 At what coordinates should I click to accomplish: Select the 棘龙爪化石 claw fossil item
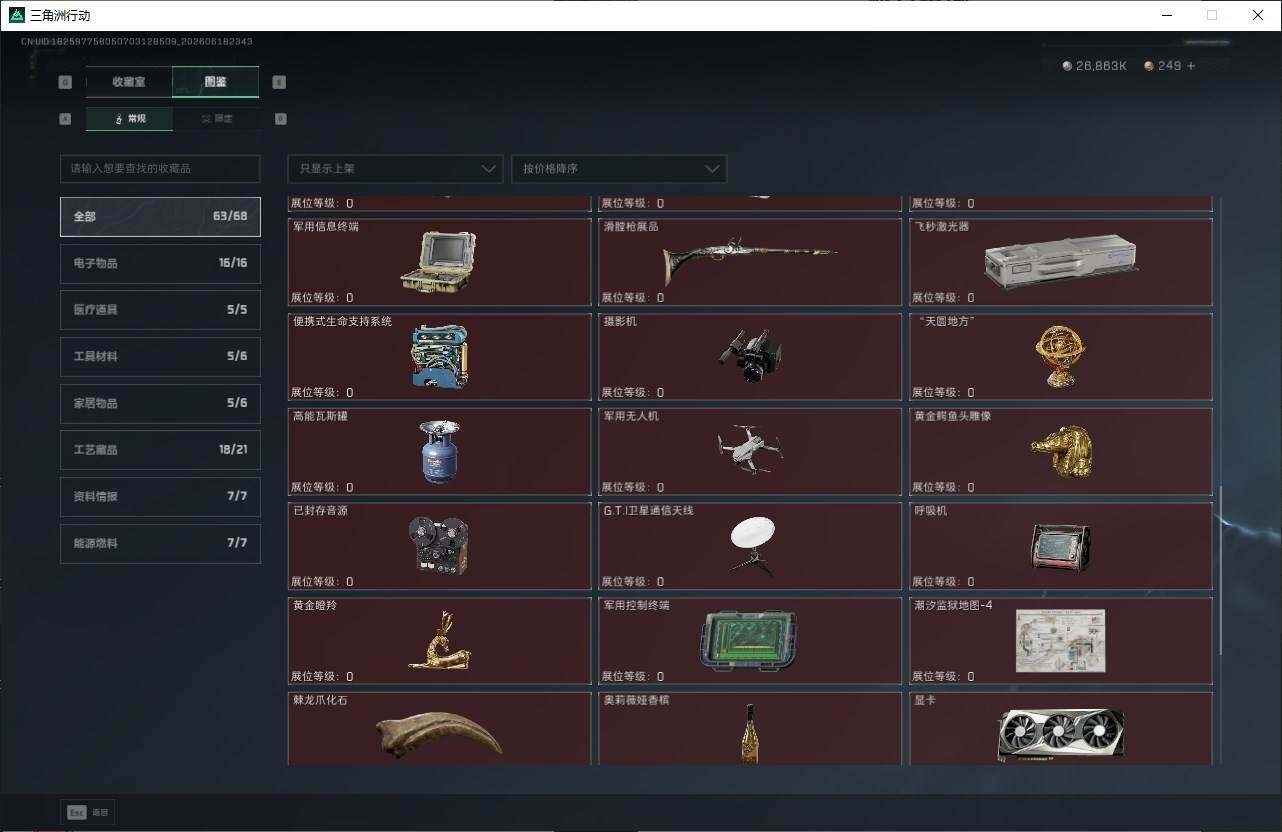coord(439,728)
